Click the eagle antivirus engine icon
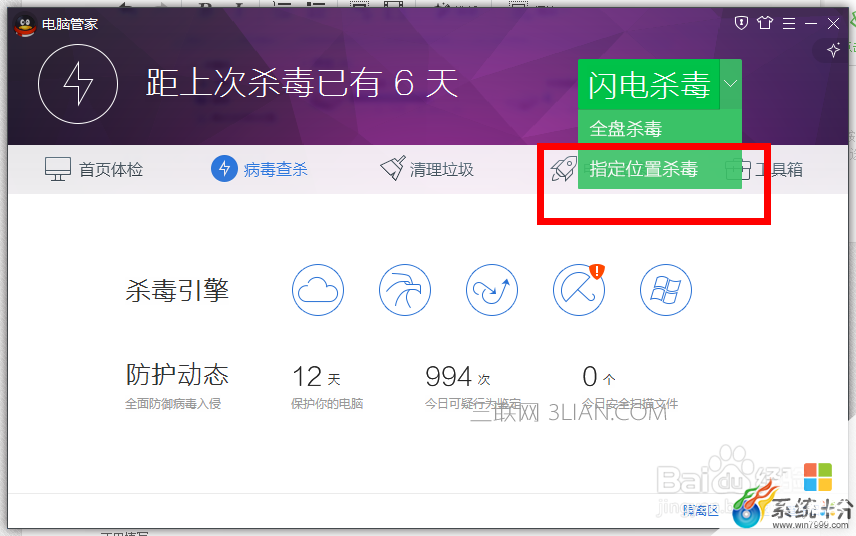 pyautogui.click(x=405, y=290)
